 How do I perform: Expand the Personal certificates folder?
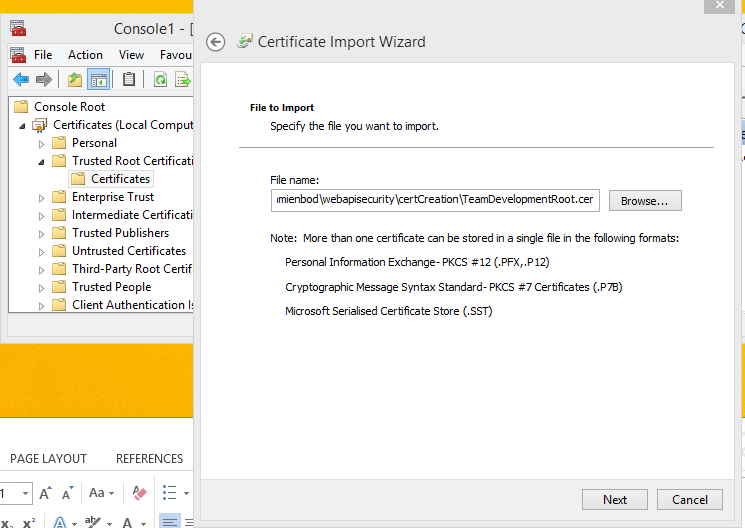(x=42, y=143)
